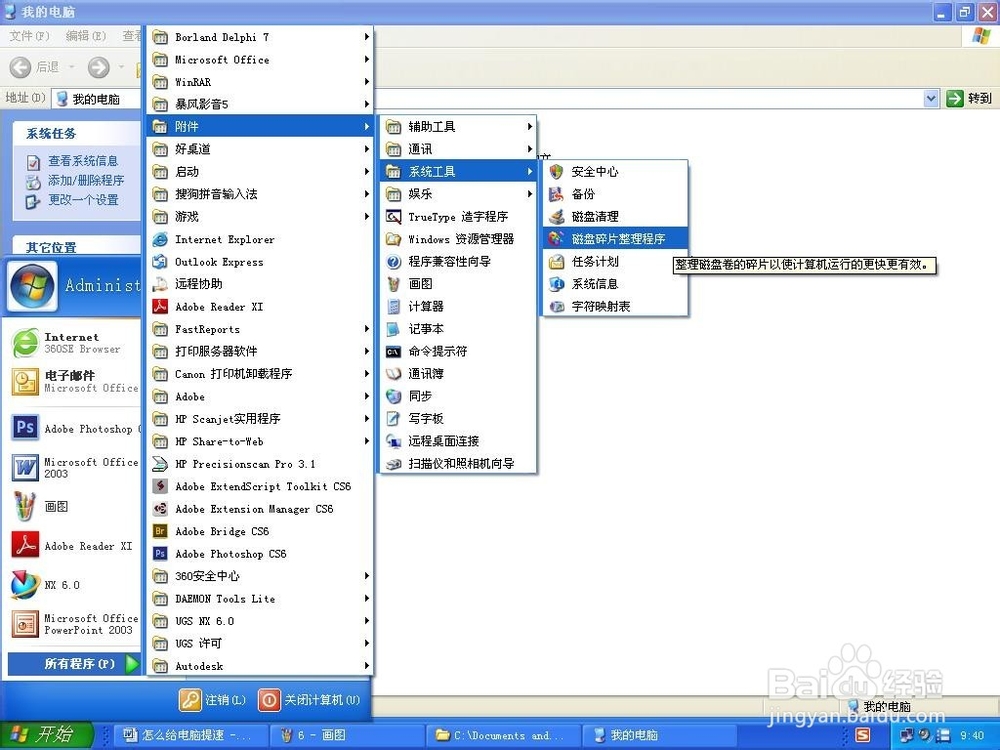Expand the 娱乐 submenu

pos(458,194)
